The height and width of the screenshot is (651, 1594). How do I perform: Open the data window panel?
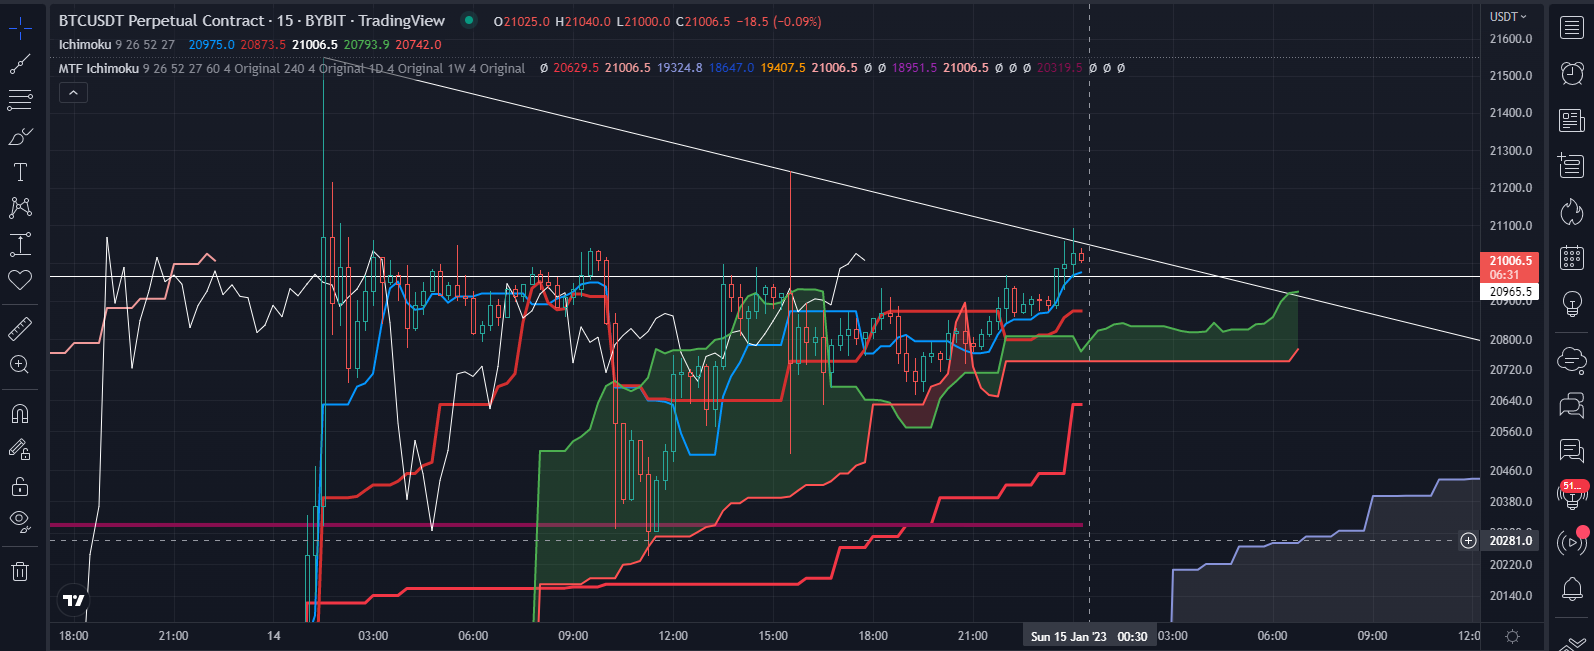(1572, 164)
